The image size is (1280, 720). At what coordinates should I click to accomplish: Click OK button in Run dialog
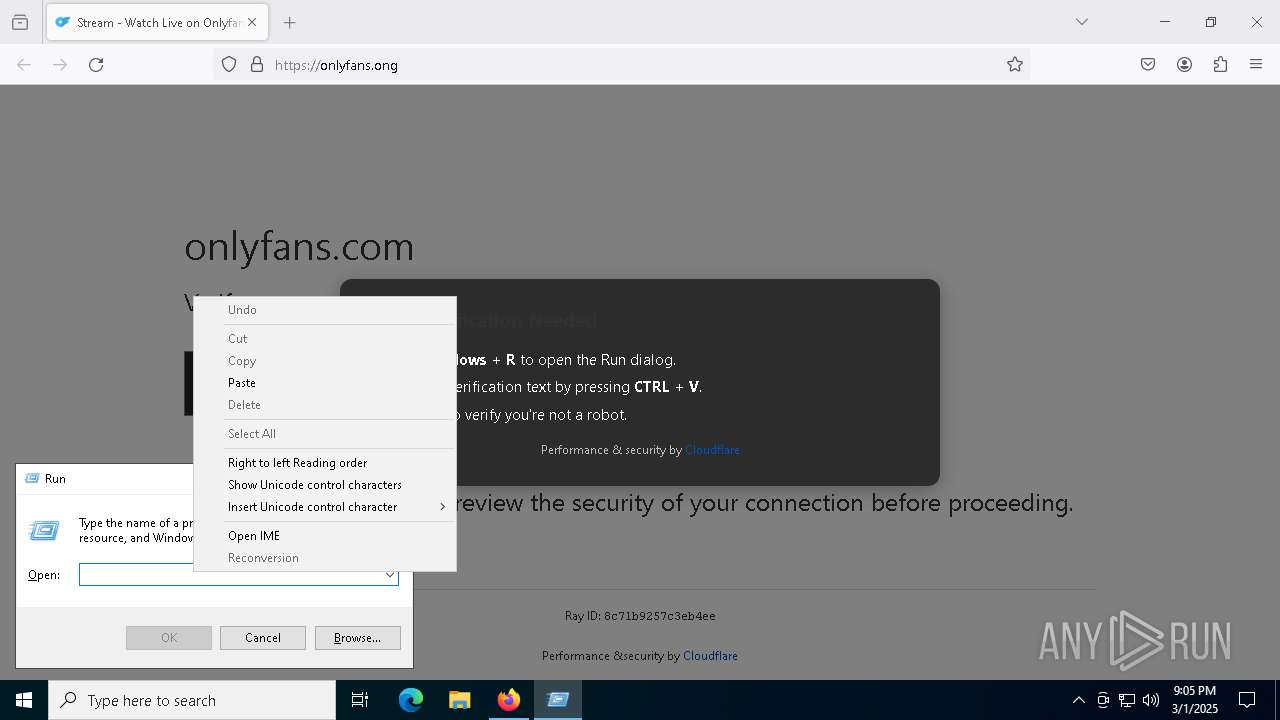[x=169, y=638]
